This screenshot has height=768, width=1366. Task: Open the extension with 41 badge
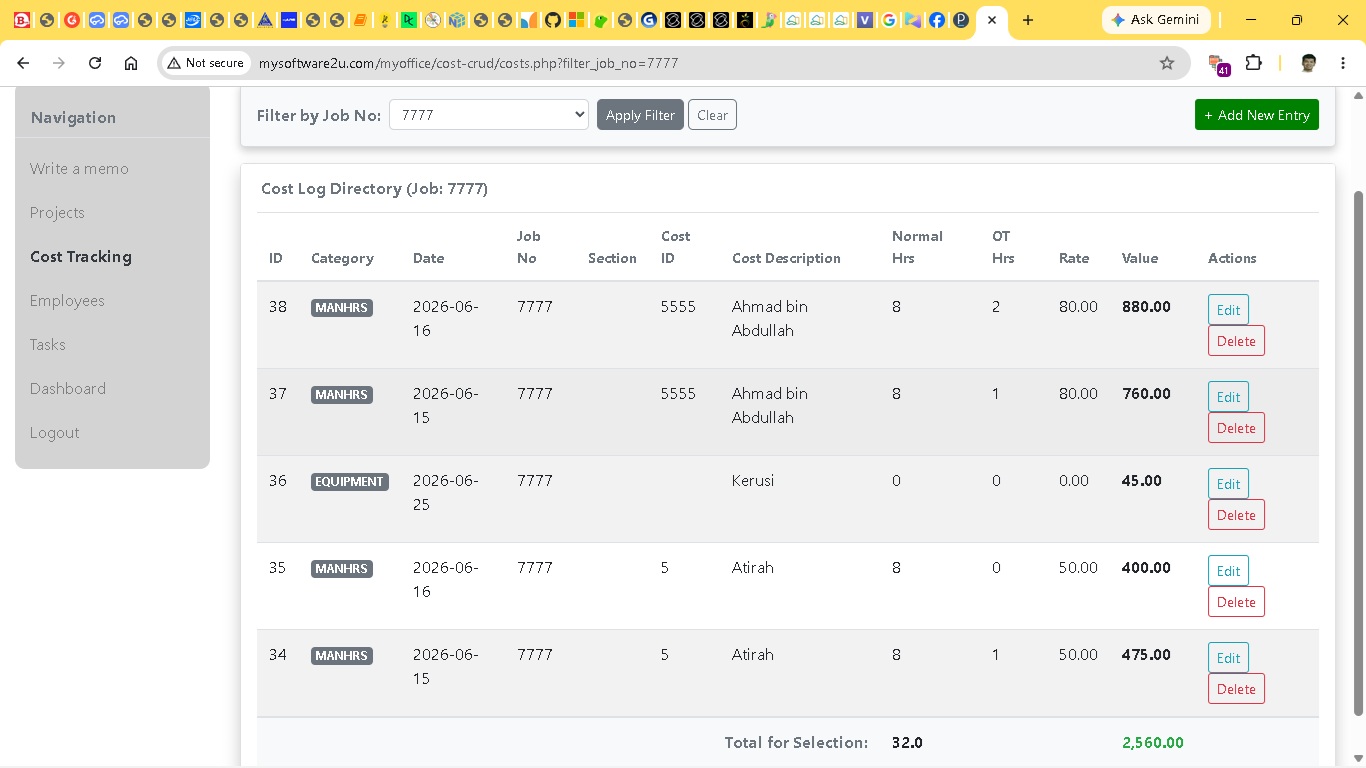[1218, 64]
